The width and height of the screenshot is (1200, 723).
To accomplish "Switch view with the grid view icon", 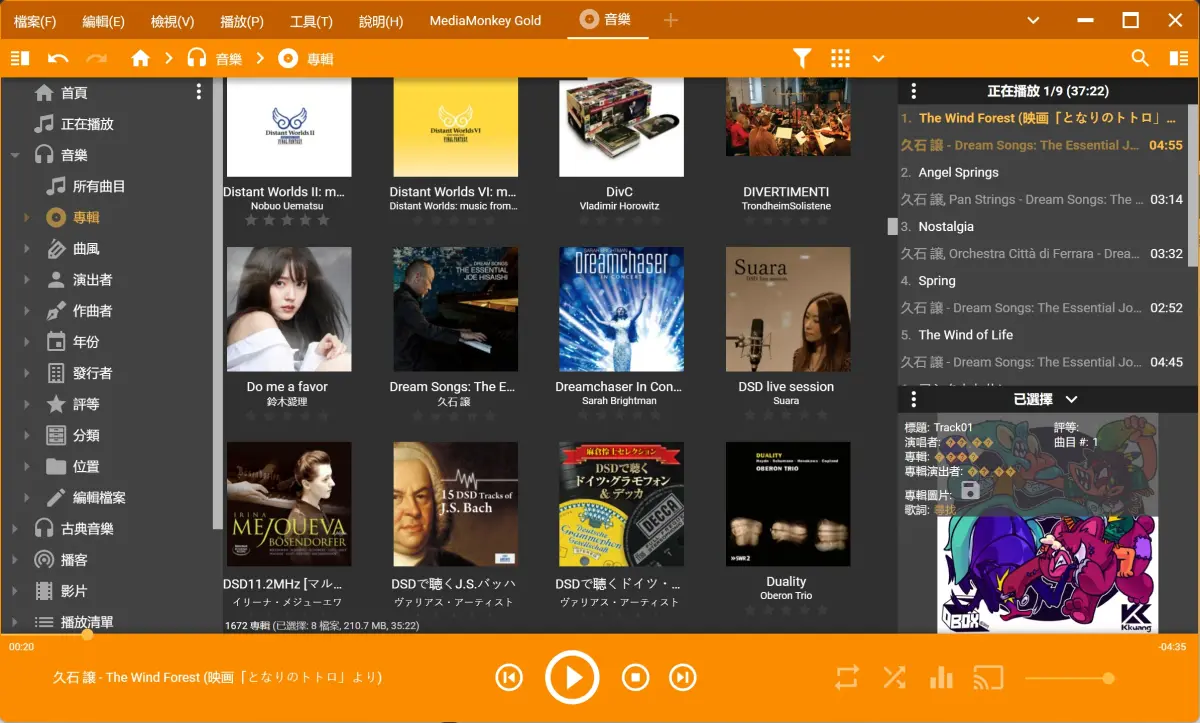I will coord(840,59).
